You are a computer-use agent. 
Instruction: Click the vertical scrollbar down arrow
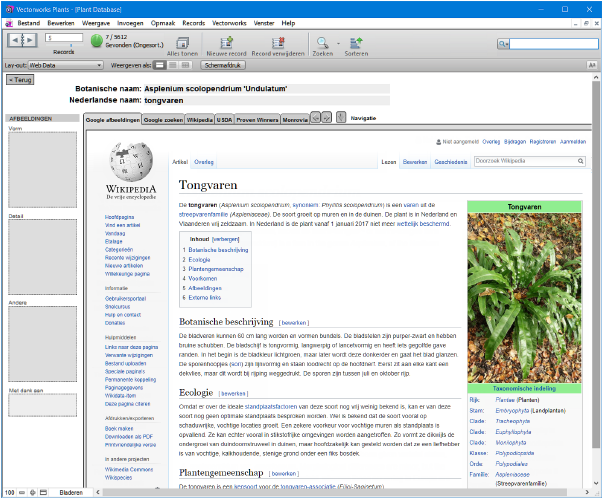tap(596, 483)
